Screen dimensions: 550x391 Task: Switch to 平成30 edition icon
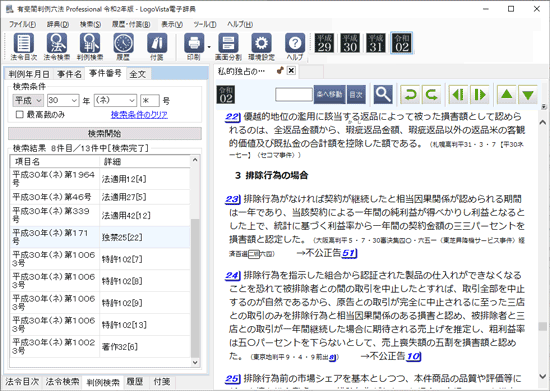(350, 43)
